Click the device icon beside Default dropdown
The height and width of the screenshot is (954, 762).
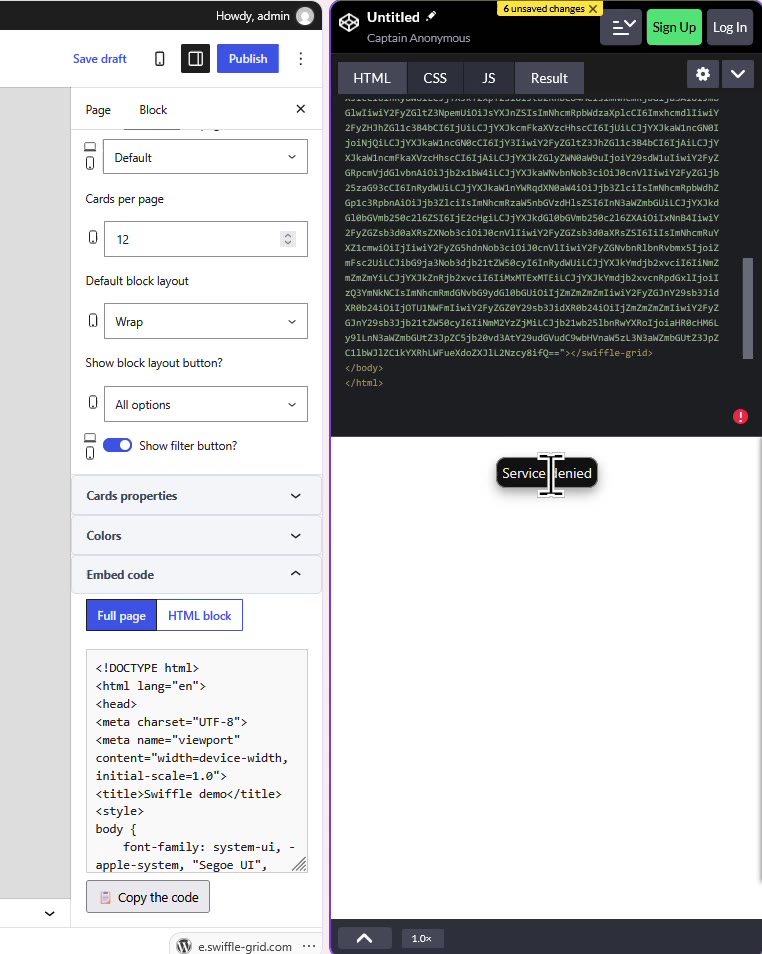(x=90, y=156)
